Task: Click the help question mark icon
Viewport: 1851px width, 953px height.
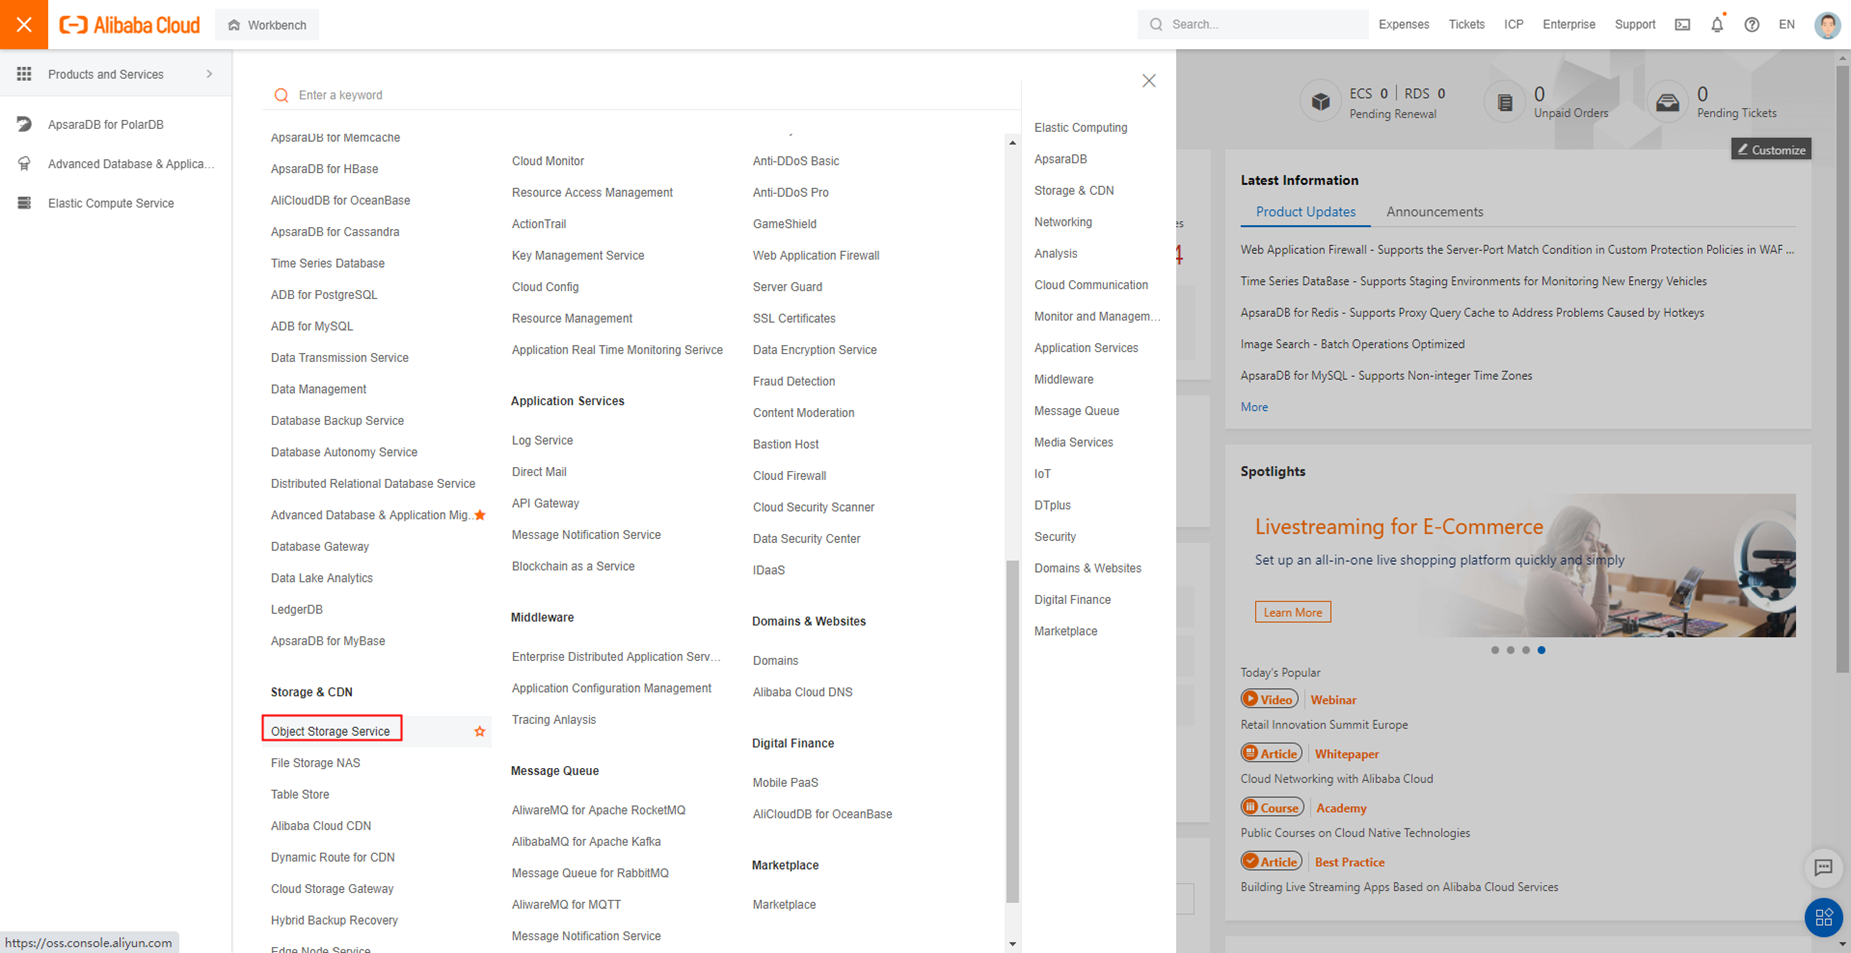Action: 1752,25
